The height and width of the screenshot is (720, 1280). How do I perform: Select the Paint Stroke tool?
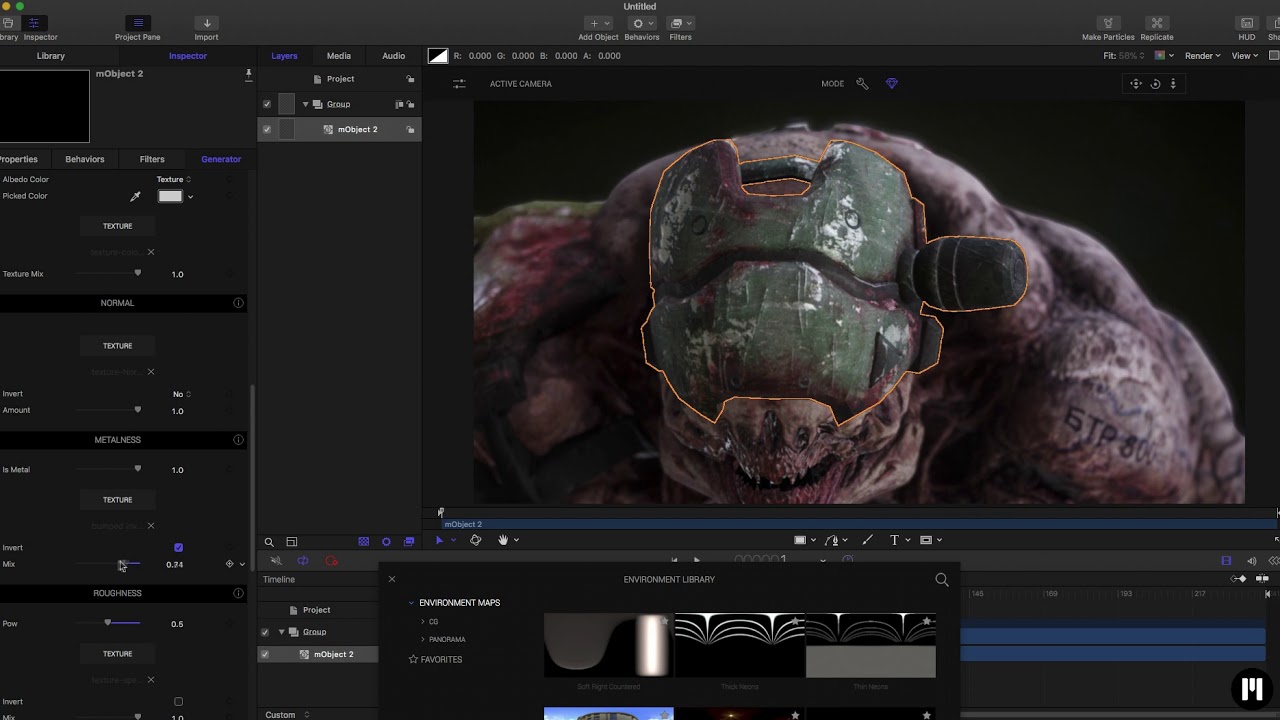point(867,540)
